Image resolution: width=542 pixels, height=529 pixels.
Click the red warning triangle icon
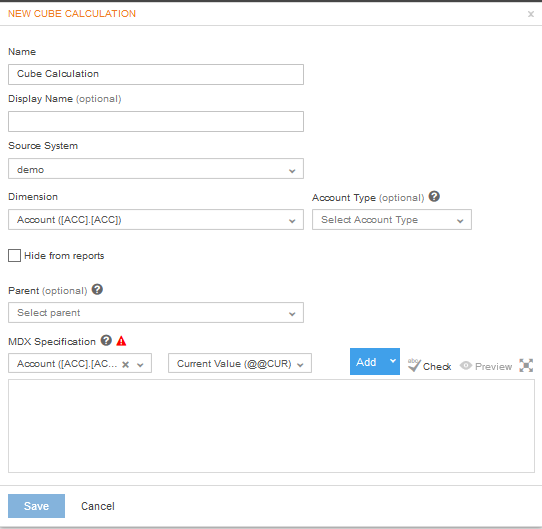point(121,341)
